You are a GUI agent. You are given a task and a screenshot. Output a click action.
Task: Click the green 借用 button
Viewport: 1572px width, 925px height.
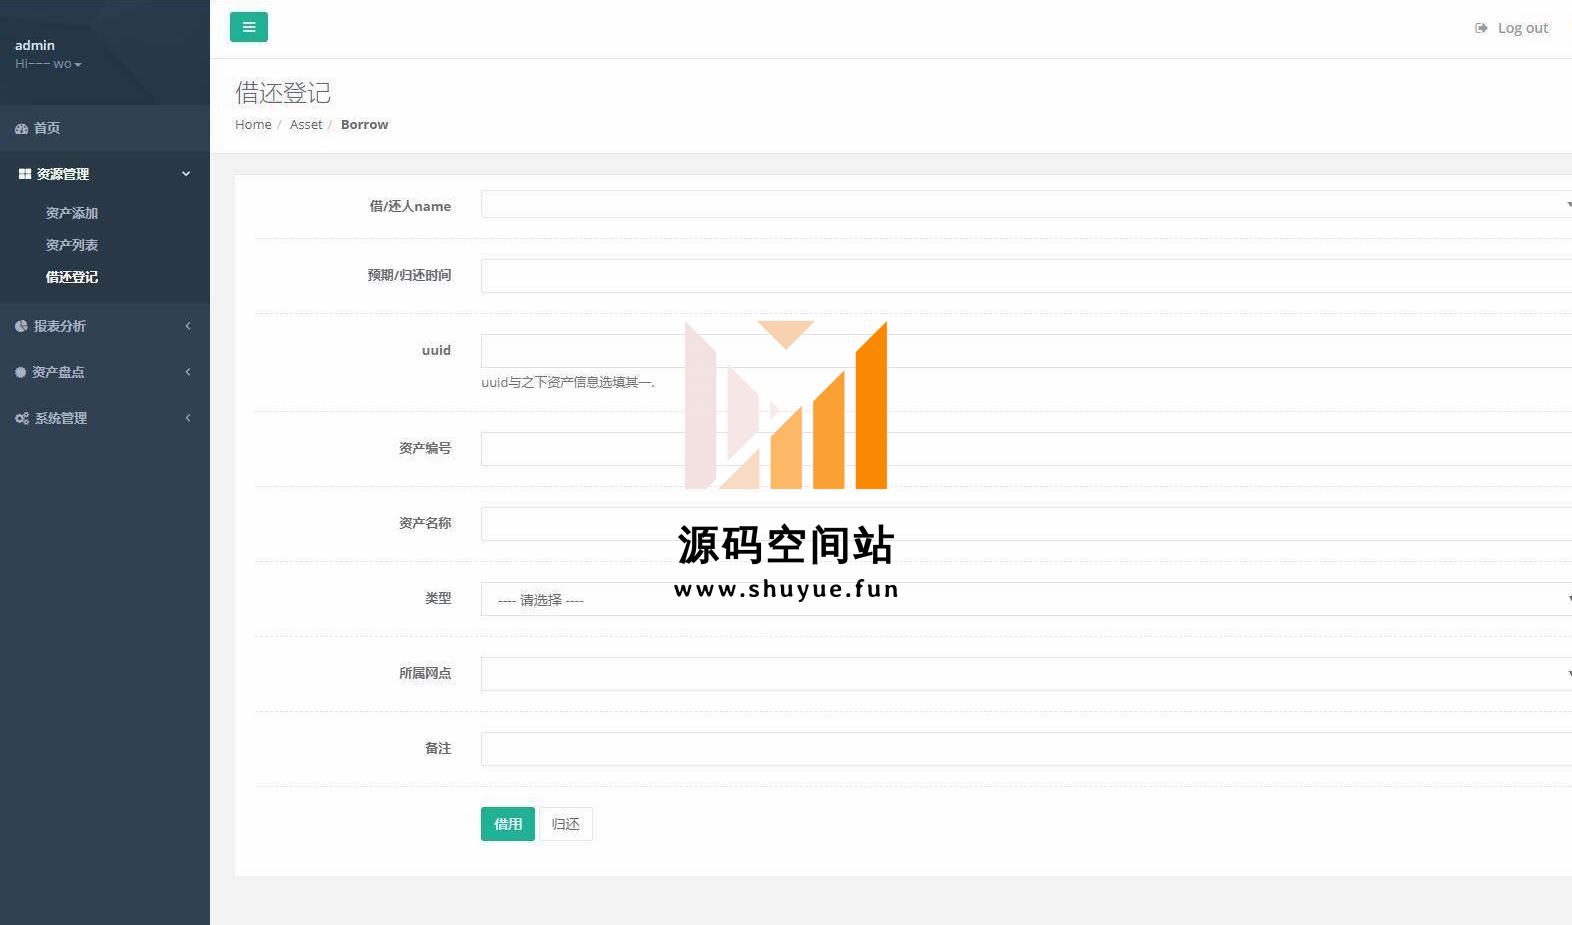point(508,824)
